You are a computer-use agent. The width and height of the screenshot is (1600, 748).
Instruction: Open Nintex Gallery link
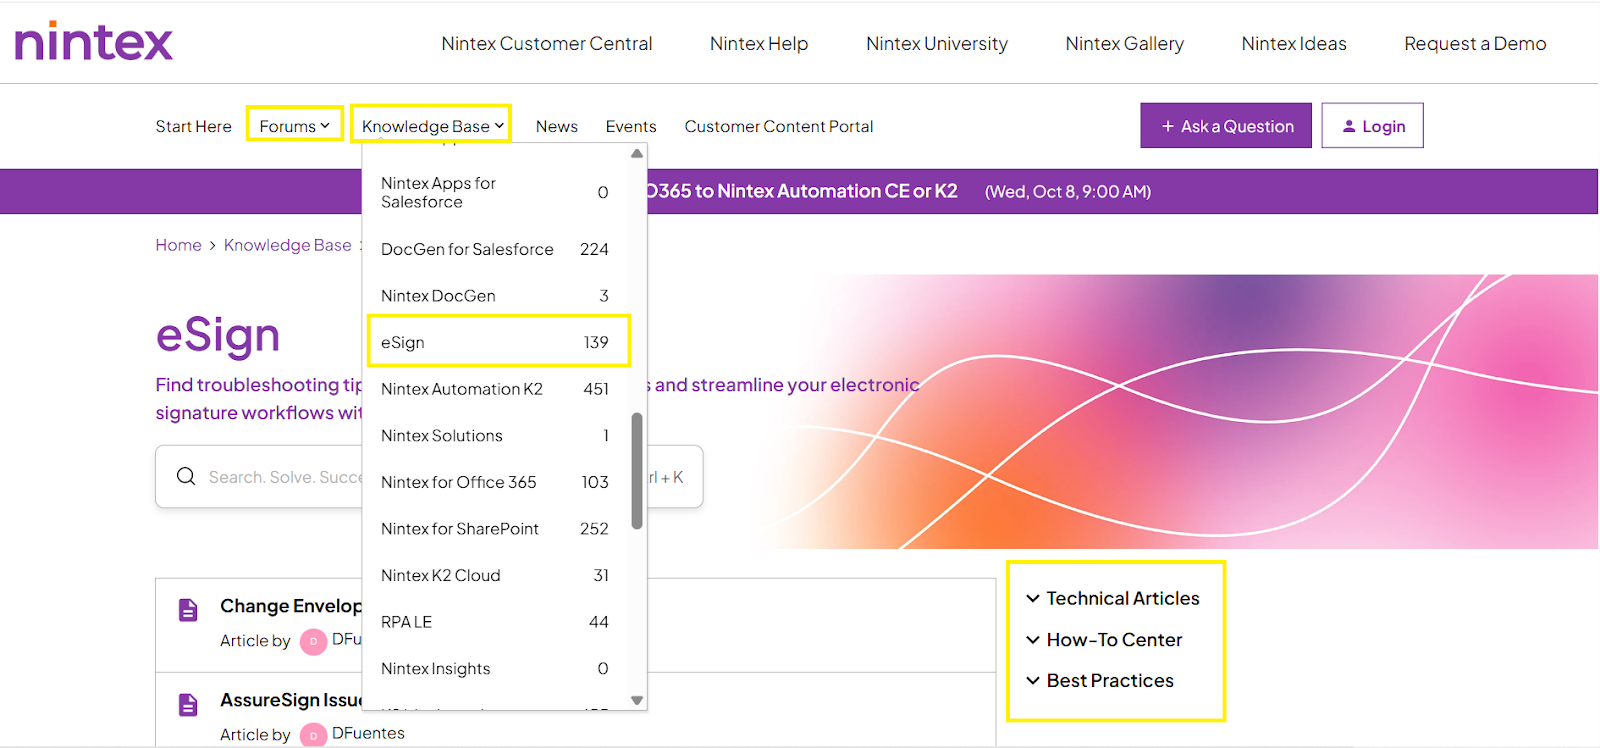pyautogui.click(x=1125, y=44)
